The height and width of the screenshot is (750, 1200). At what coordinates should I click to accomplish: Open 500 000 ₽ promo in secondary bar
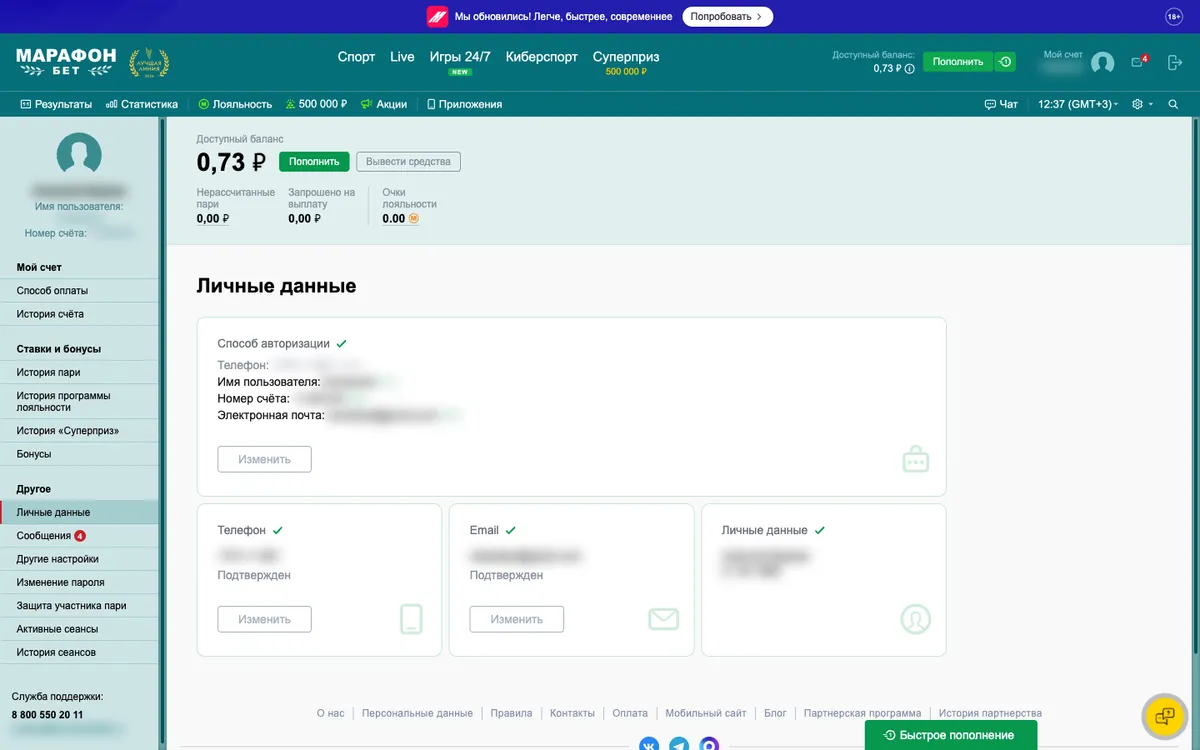[316, 104]
